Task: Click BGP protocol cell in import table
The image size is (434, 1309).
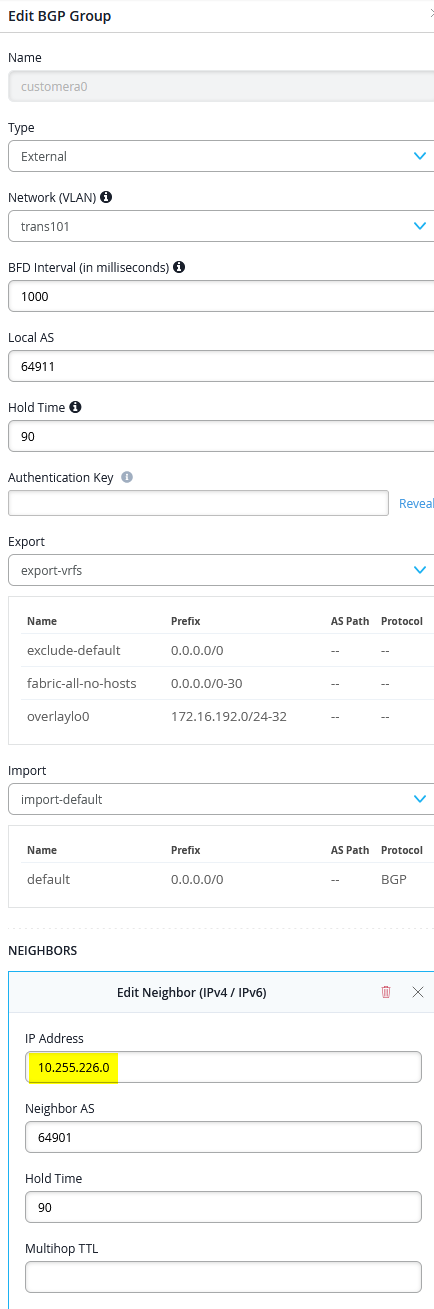Action: pos(394,879)
